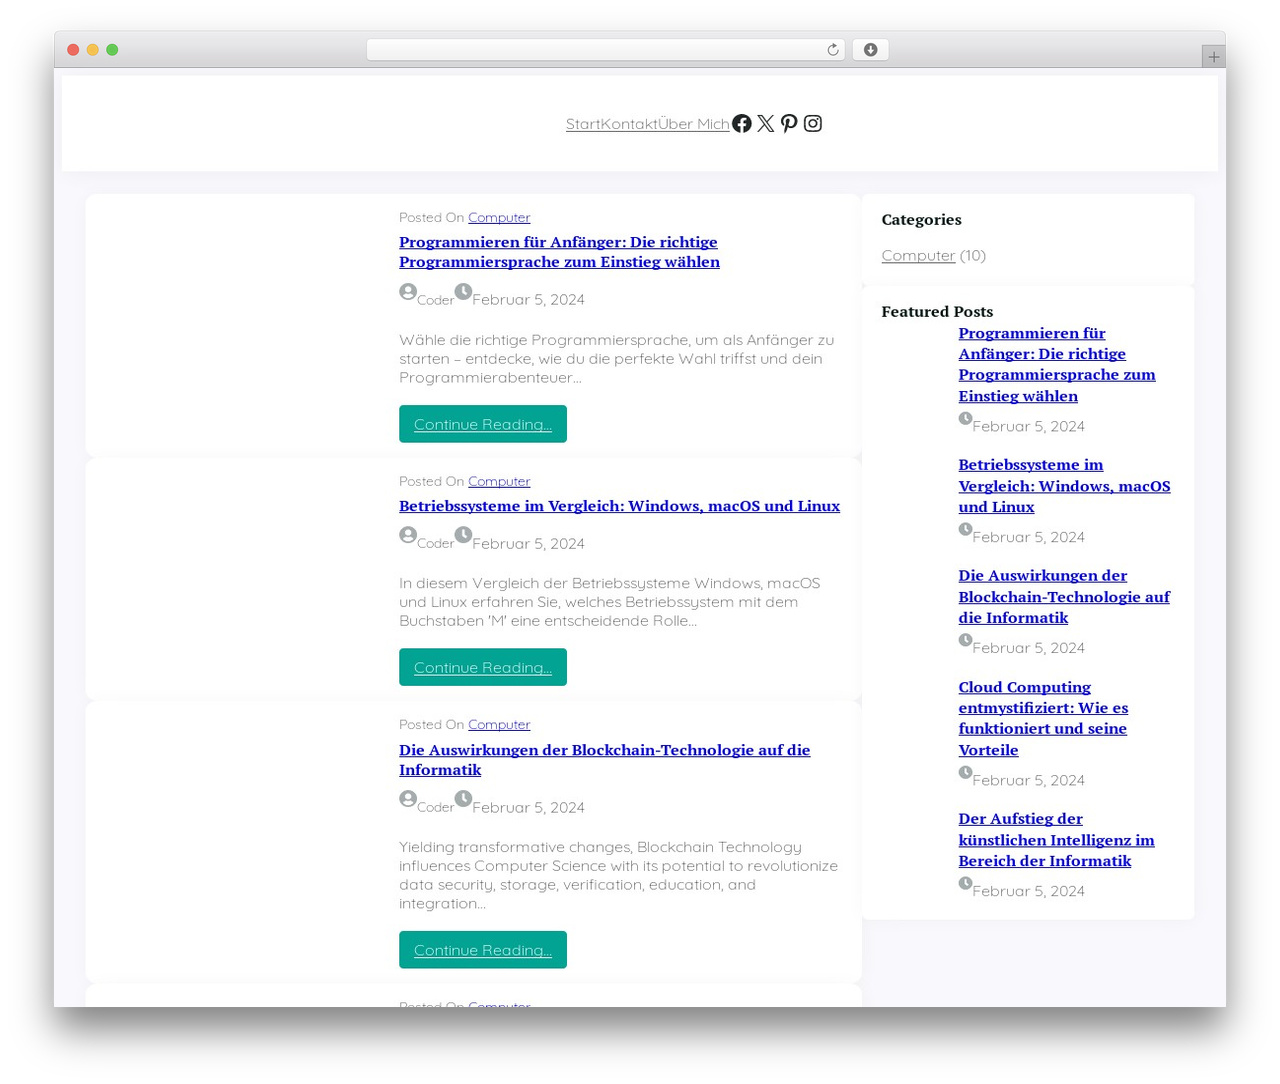Click the Featured Posts heading
The width and height of the screenshot is (1280, 1084).
[x=937, y=311]
